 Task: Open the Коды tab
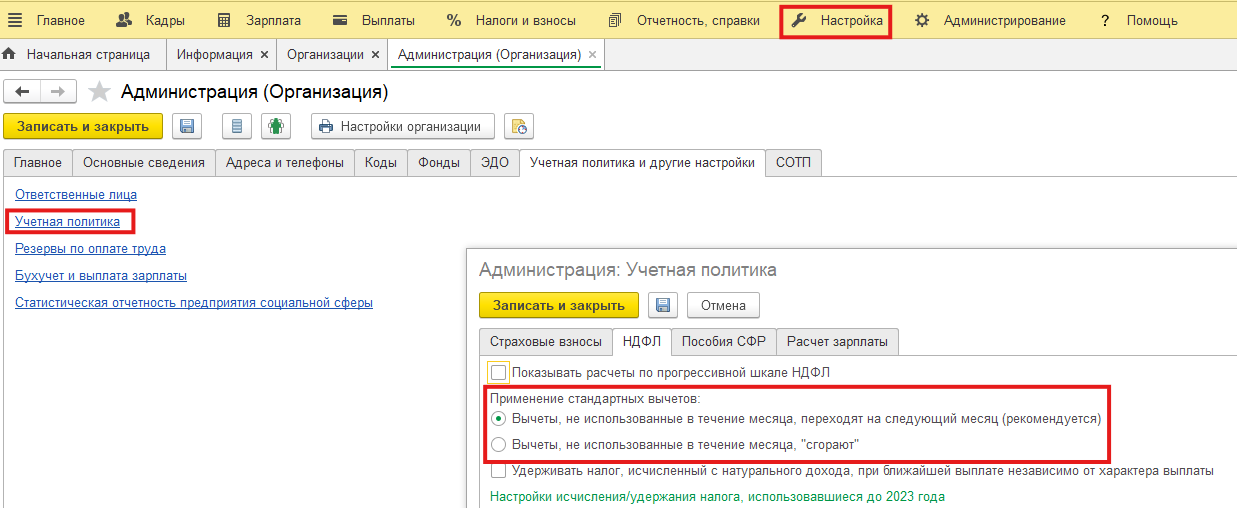381,163
